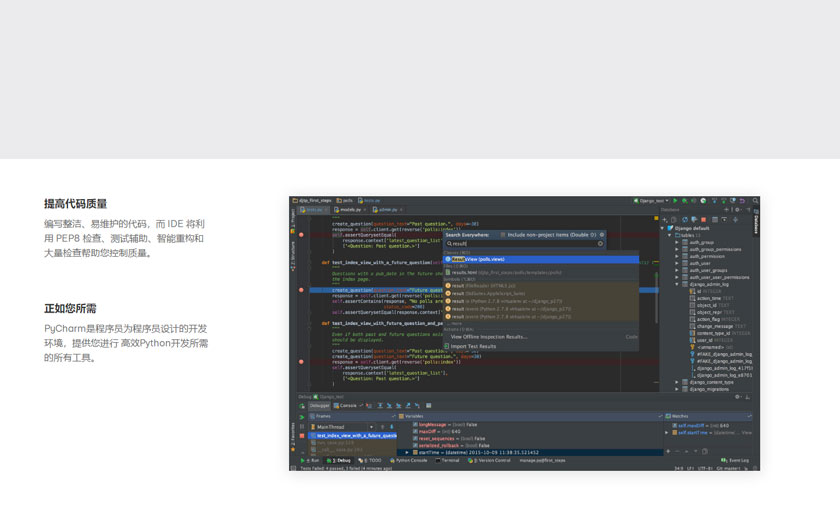Image resolution: width=840 pixels, height=530 pixels.
Task: Click red Stop icon in Debug sidebar
Action: point(302,436)
